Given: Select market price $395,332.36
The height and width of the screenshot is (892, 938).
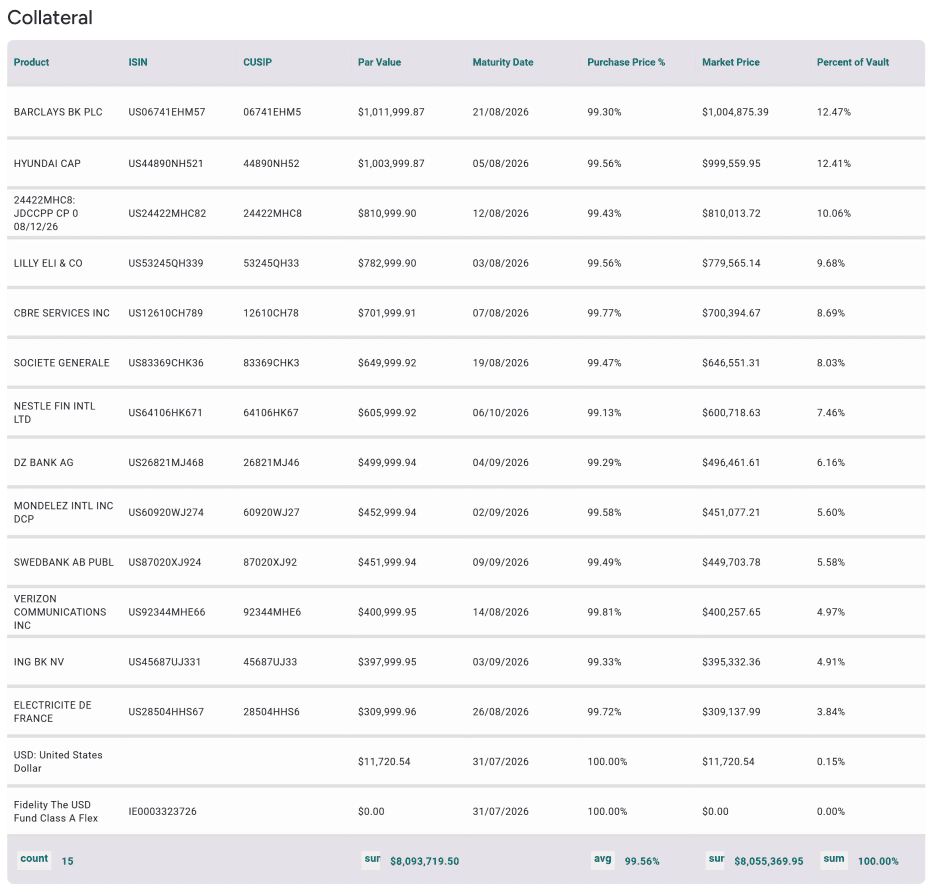Looking at the screenshot, I should pyautogui.click(x=731, y=662).
